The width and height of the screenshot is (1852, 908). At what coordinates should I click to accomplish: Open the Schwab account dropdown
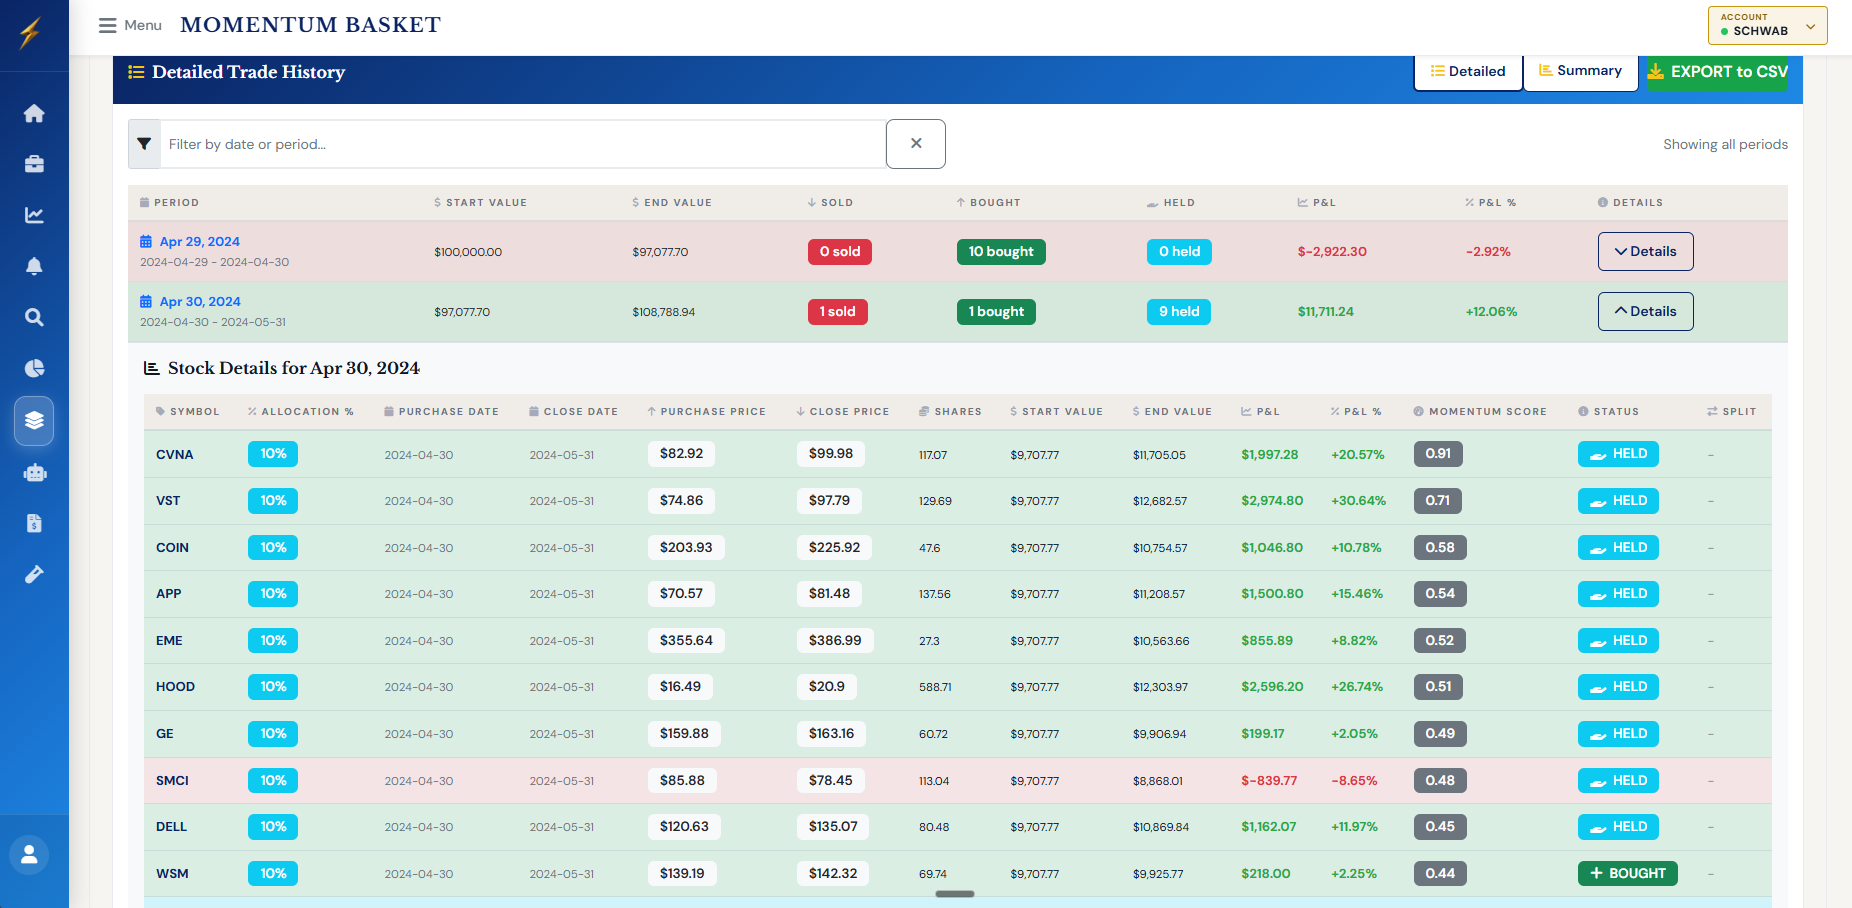point(1767,26)
